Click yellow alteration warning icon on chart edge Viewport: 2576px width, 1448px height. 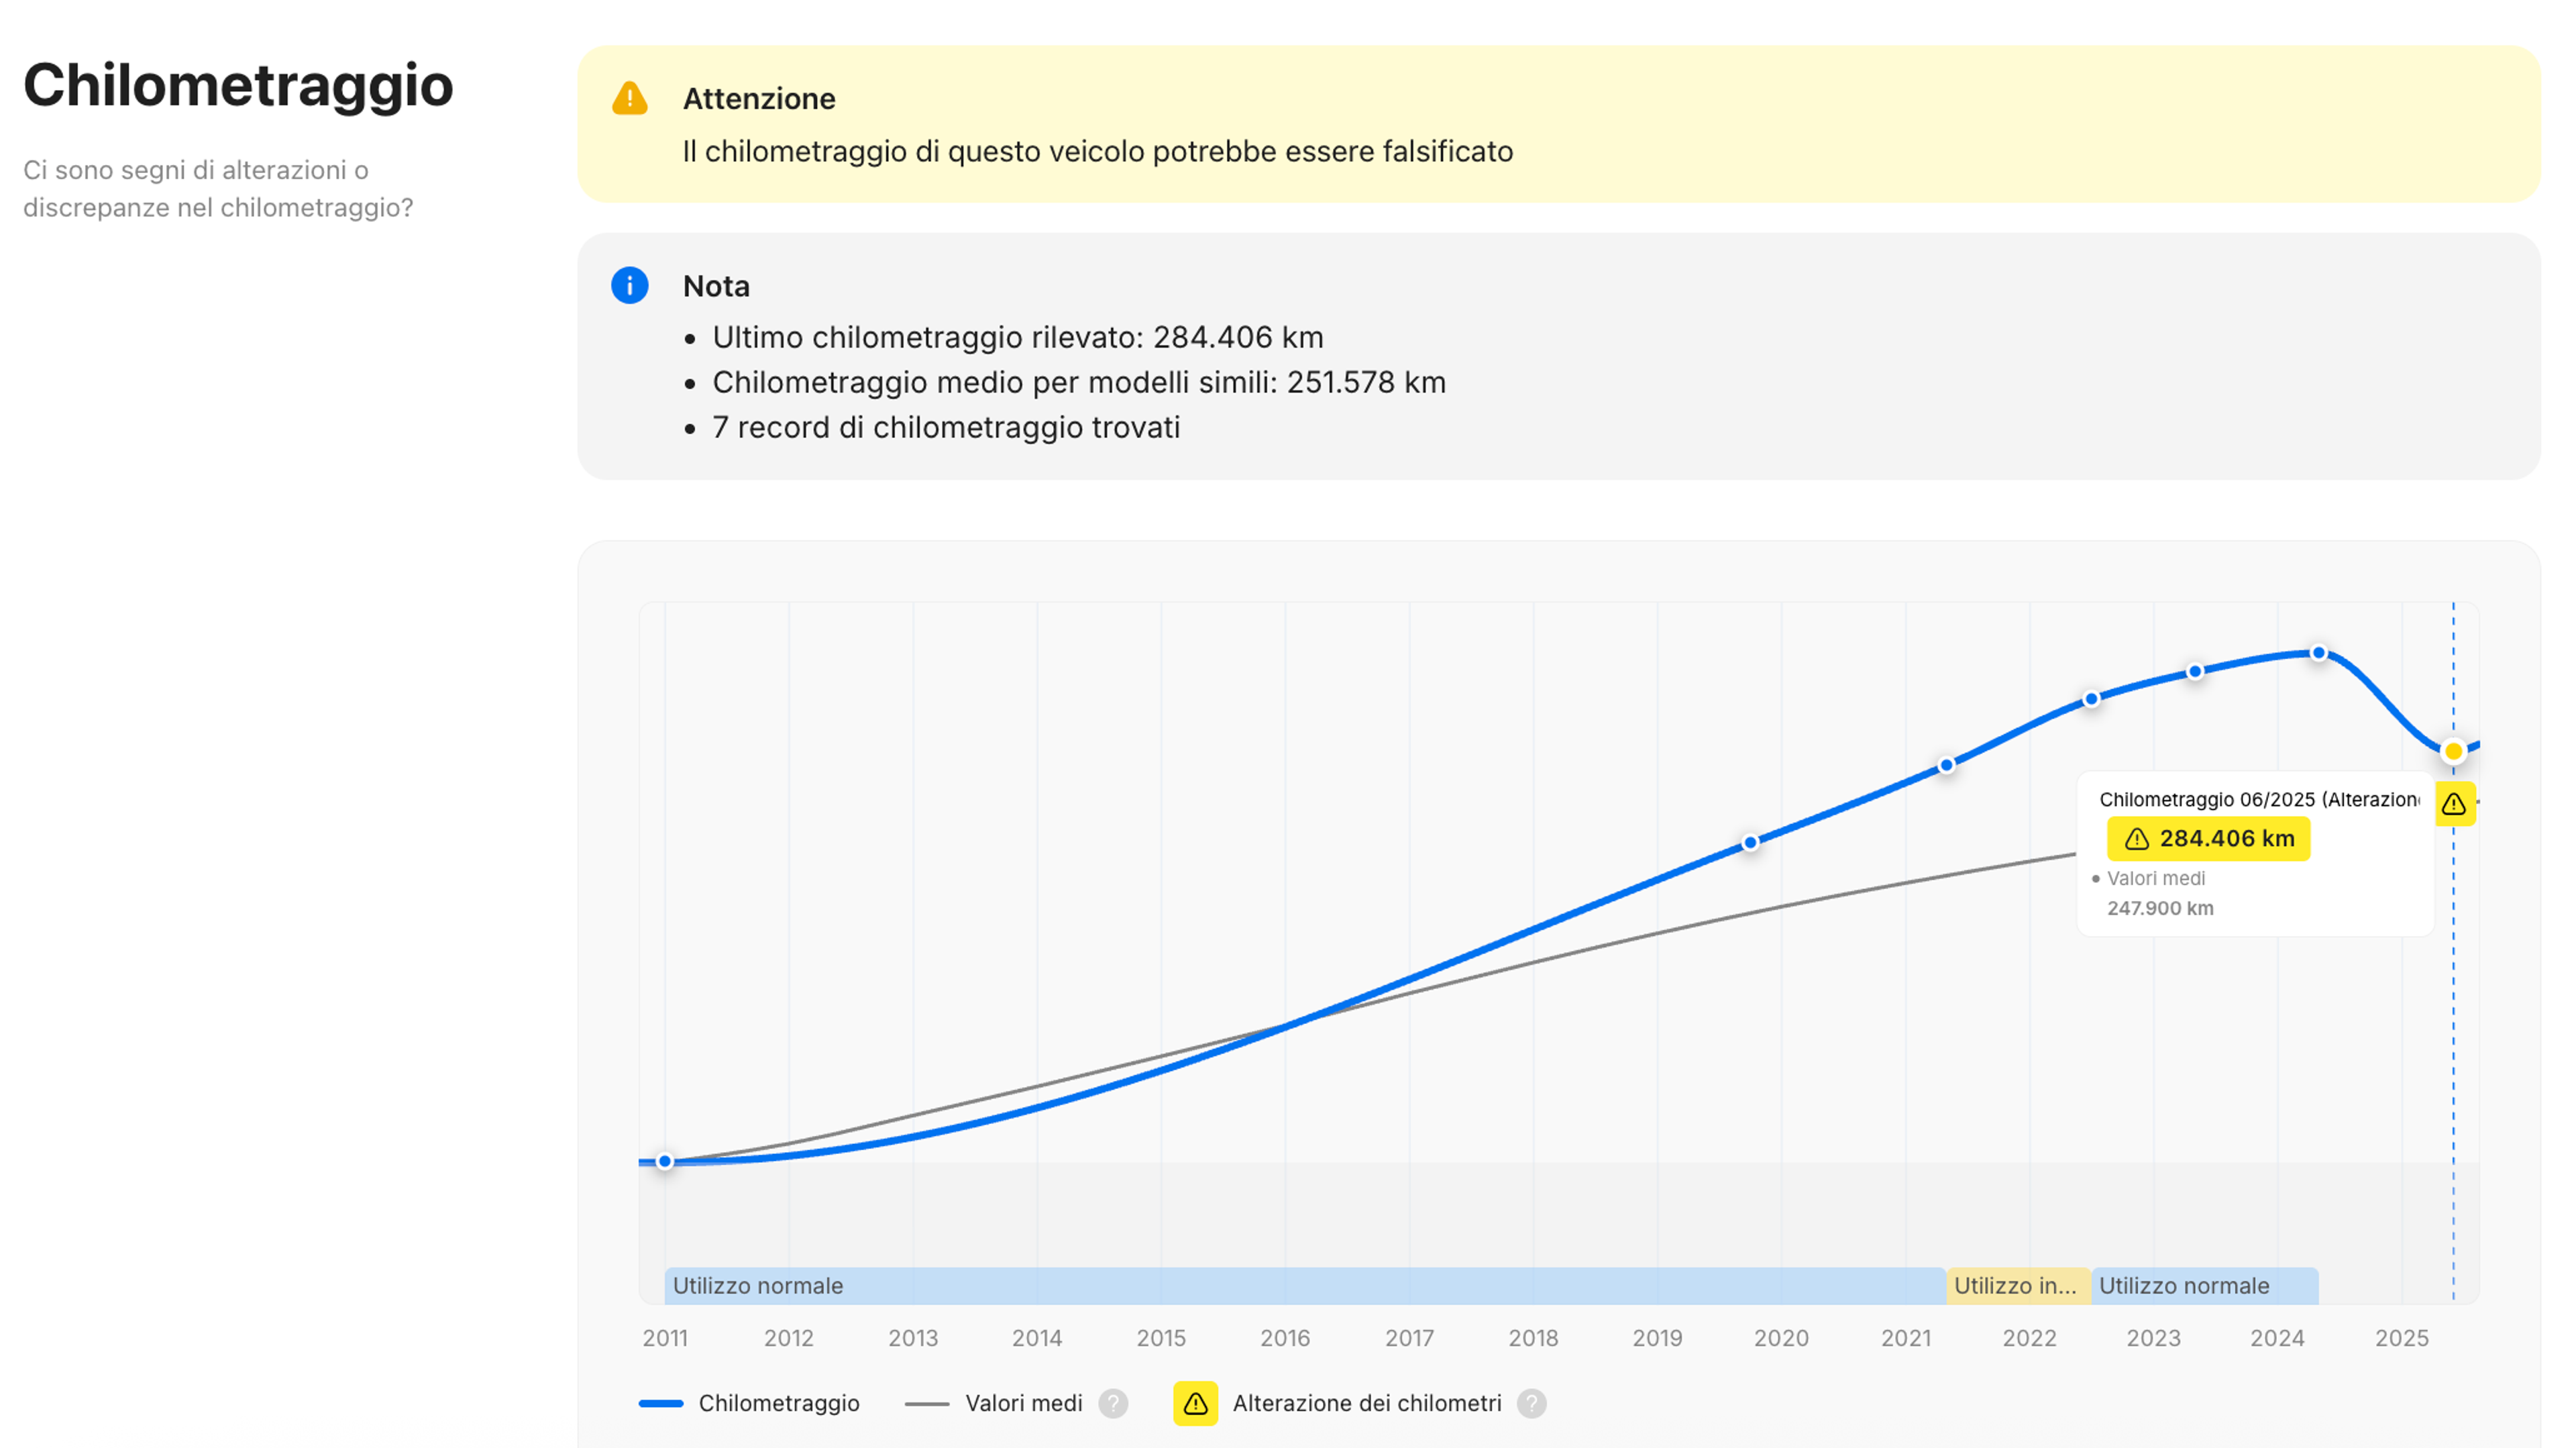2454,804
